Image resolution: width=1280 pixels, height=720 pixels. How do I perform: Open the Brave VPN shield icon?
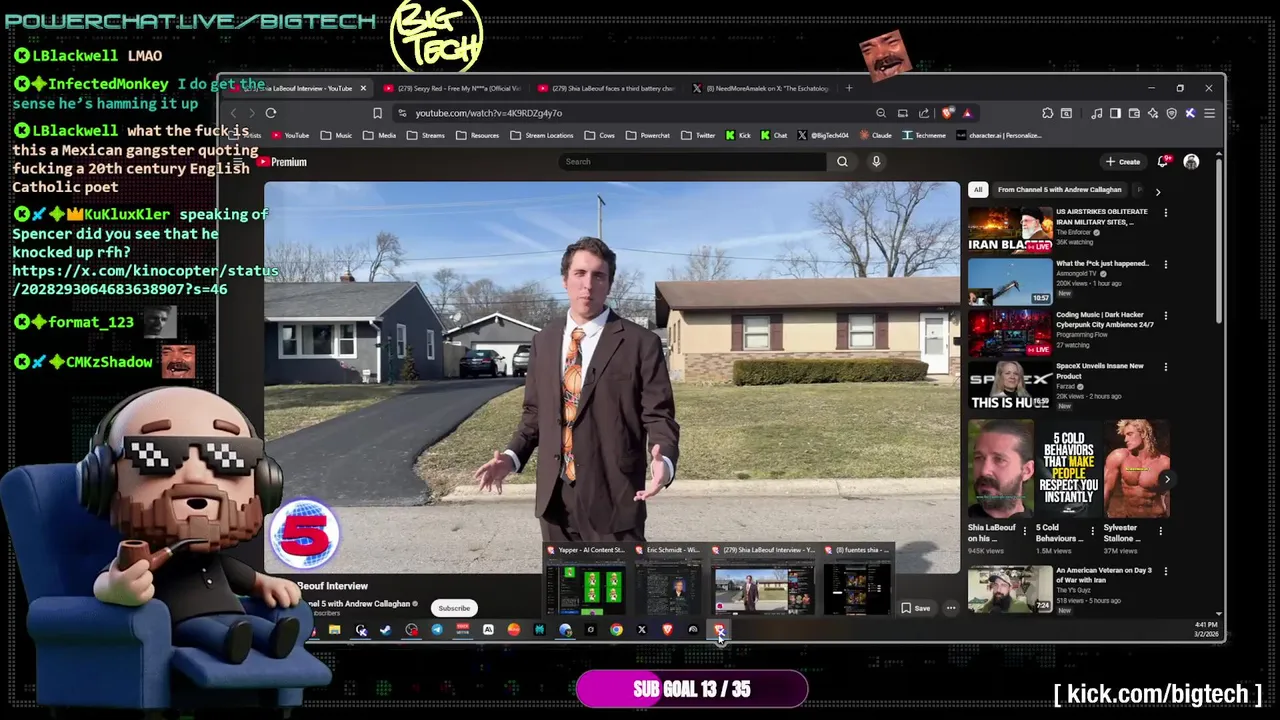[1171, 113]
